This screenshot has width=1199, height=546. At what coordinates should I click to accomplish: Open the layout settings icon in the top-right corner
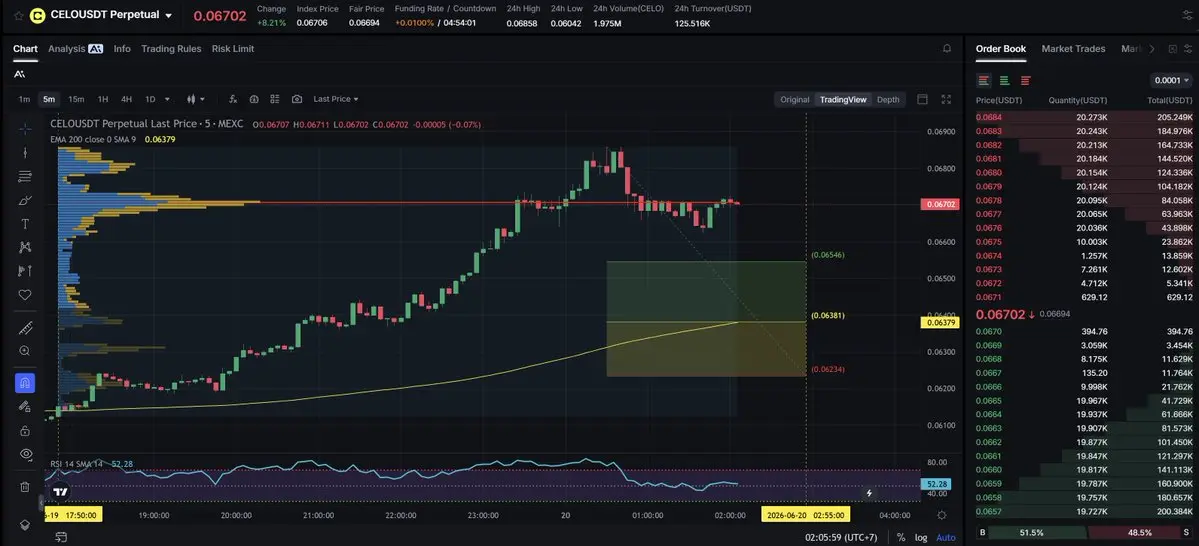coord(1187,15)
